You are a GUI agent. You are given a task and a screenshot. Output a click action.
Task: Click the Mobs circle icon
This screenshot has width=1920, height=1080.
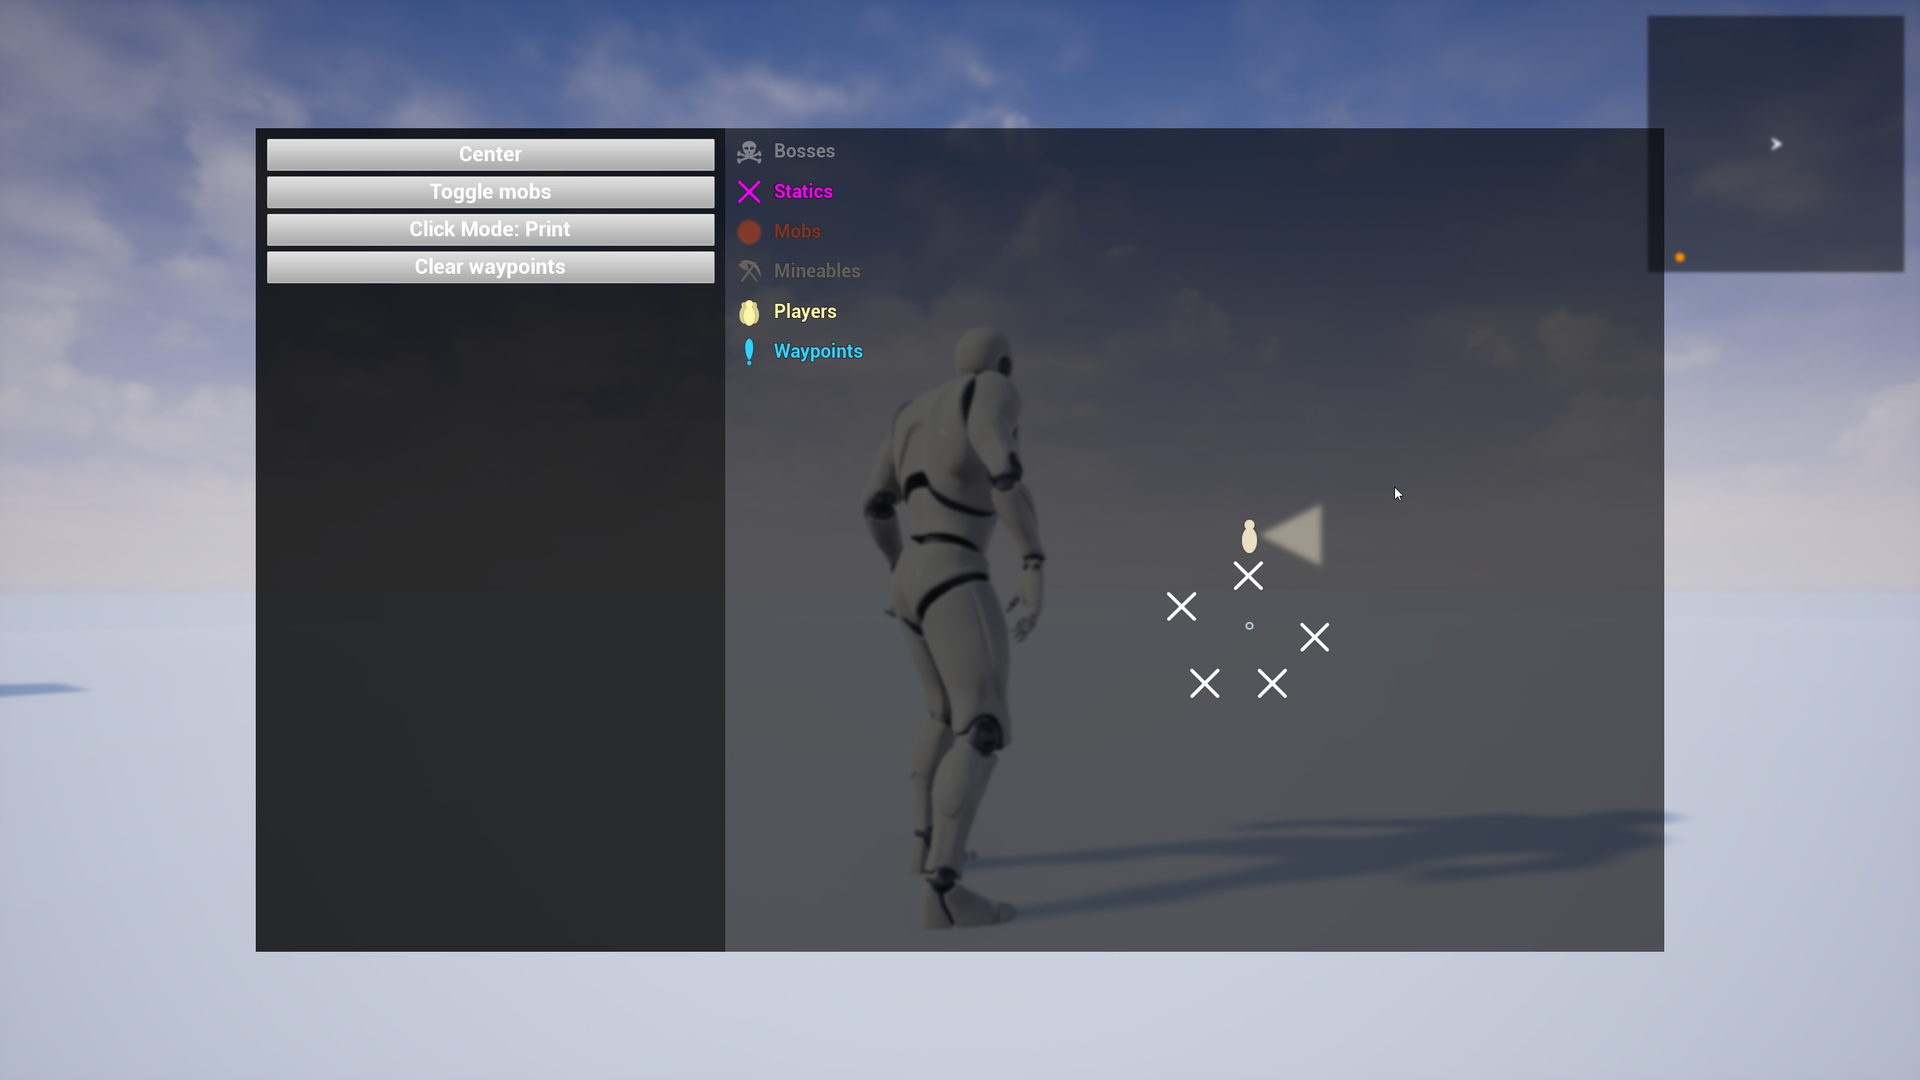(x=749, y=231)
